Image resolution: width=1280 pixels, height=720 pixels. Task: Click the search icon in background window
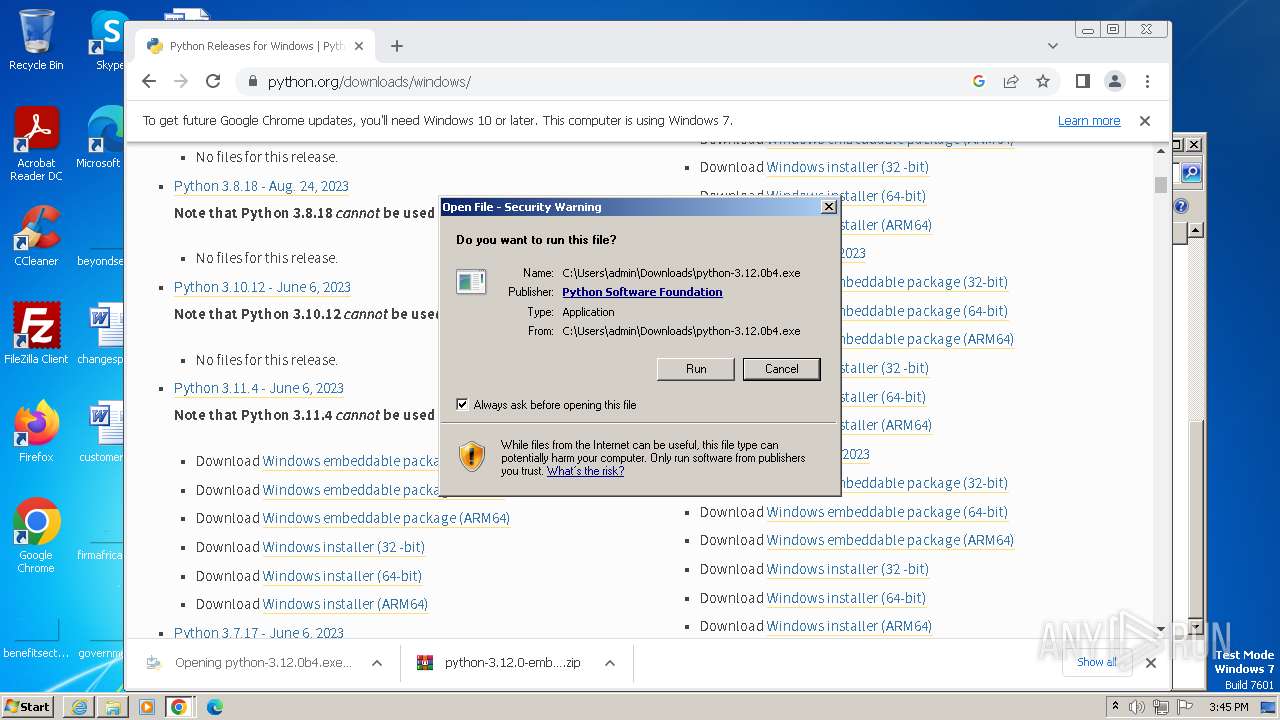click(1190, 173)
